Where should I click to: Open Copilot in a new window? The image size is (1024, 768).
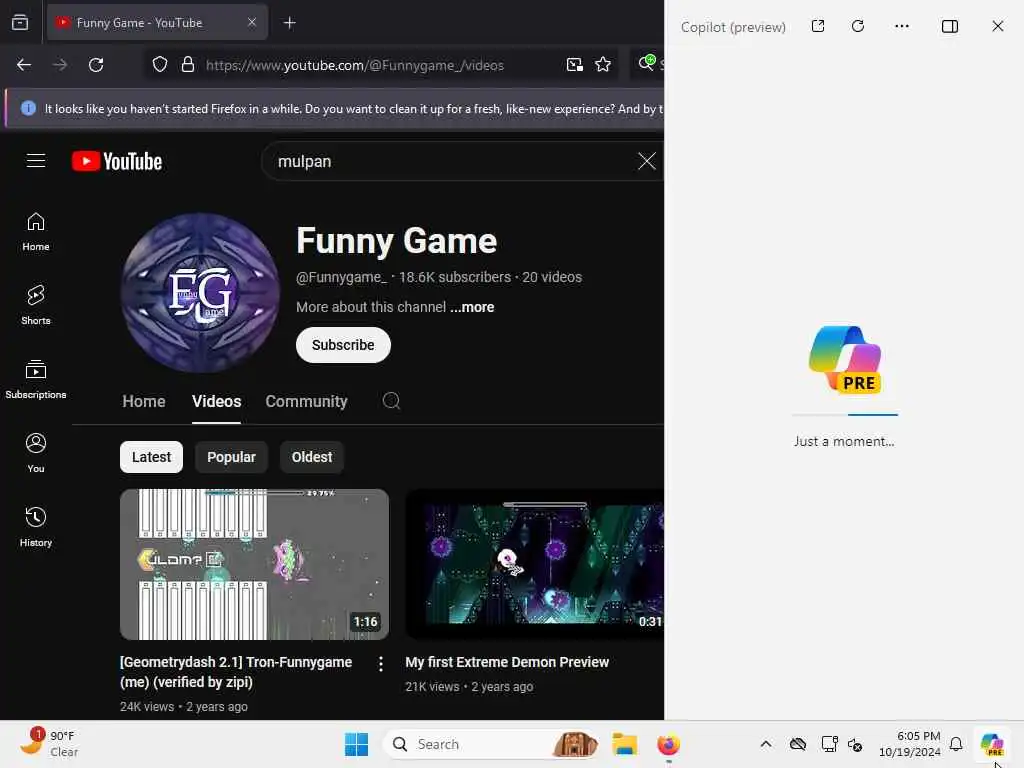pos(818,26)
